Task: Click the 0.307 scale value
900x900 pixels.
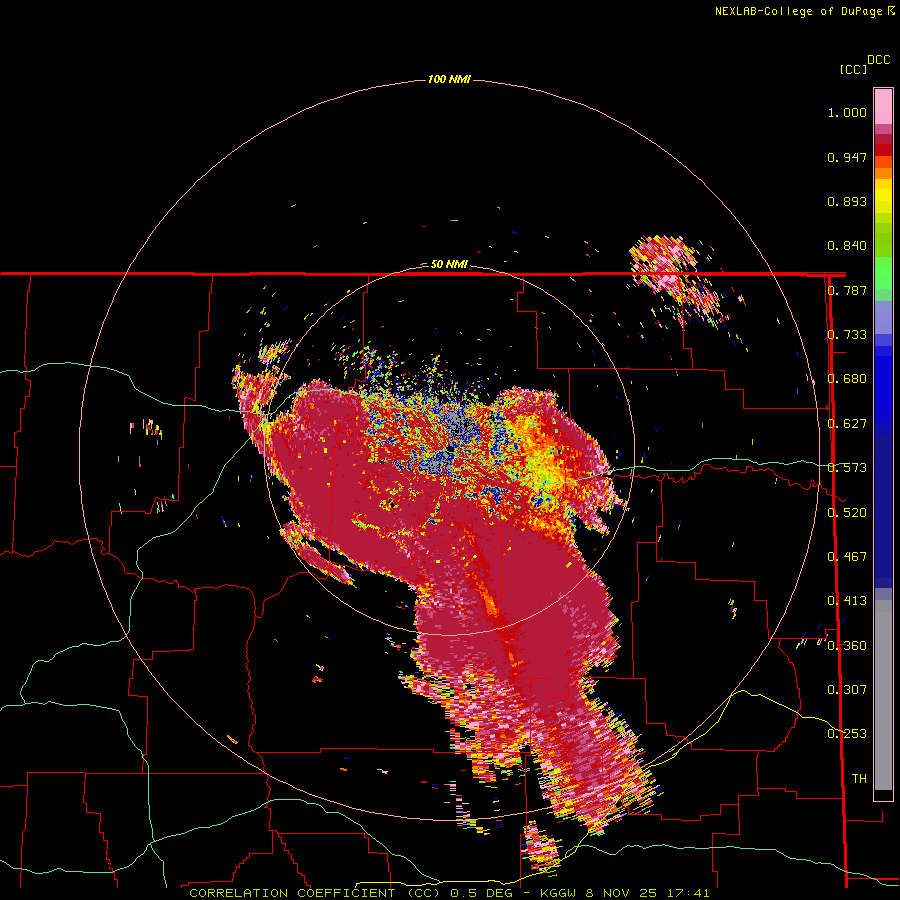Action: coord(847,690)
